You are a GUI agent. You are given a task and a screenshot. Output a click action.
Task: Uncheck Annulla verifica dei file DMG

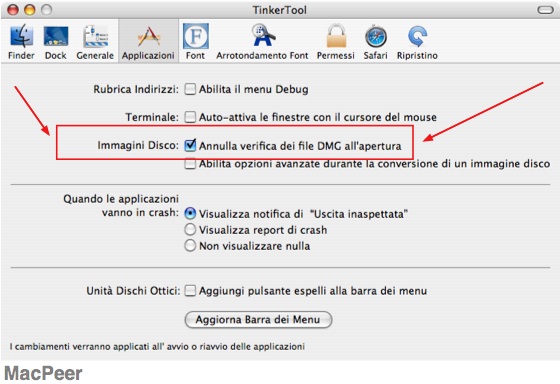point(190,145)
